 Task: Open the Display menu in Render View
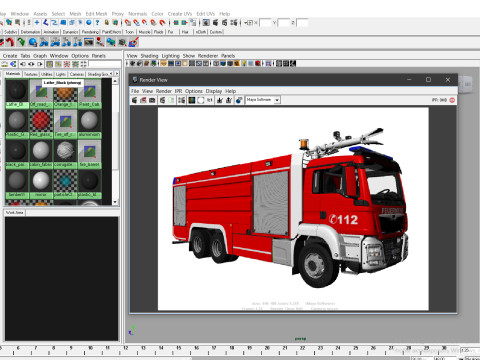coord(214,91)
